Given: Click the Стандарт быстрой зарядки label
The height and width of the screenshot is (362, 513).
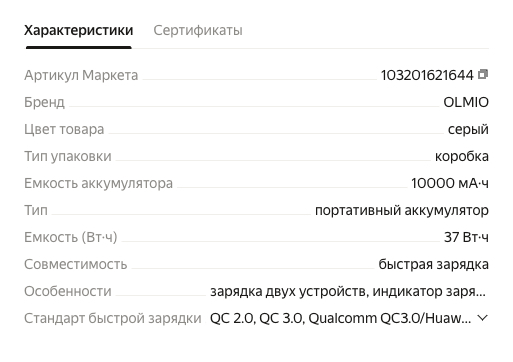Looking at the screenshot, I should pyautogui.click(x=113, y=318).
